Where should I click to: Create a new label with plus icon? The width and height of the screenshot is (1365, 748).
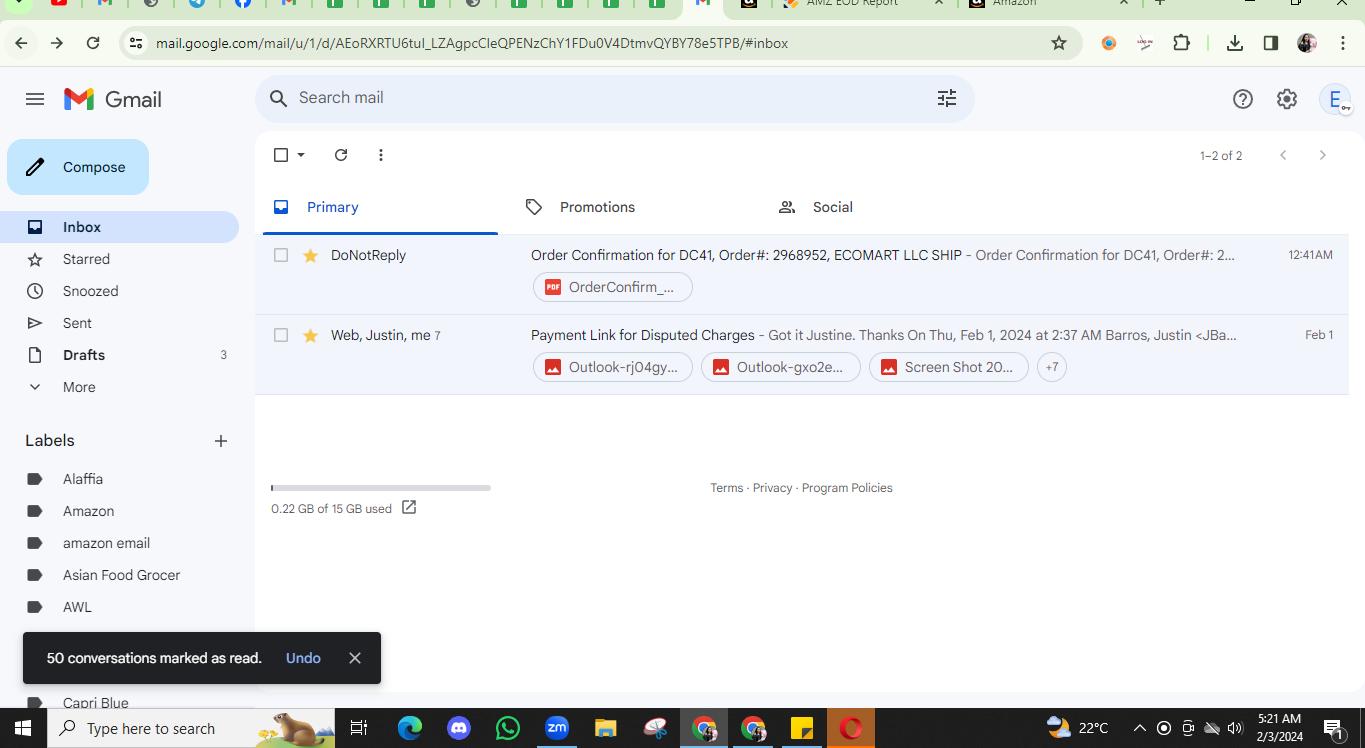[221, 441]
